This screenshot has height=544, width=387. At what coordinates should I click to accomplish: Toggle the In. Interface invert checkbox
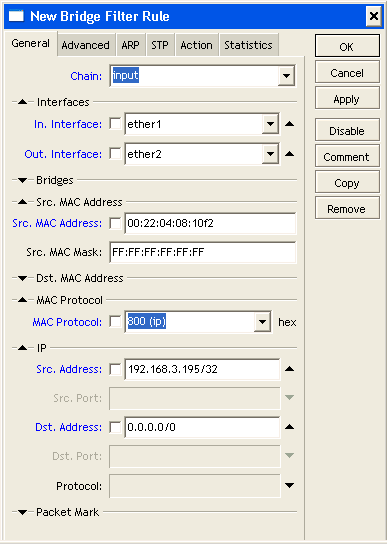click(x=115, y=124)
